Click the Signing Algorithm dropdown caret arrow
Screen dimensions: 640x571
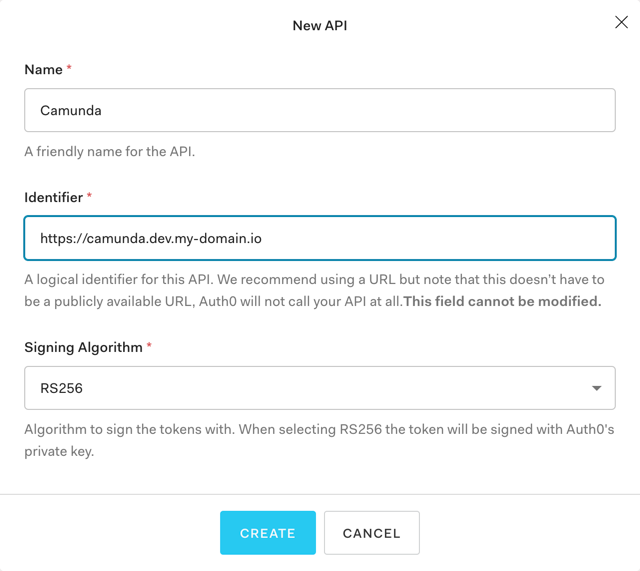(x=596, y=388)
